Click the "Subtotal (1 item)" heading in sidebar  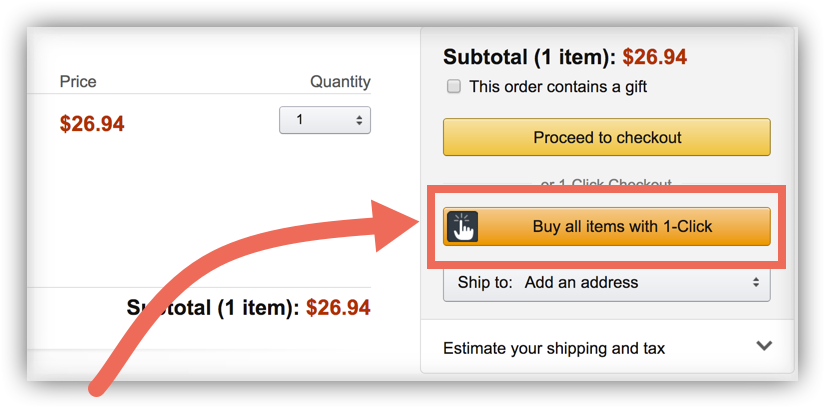[529, 57]
